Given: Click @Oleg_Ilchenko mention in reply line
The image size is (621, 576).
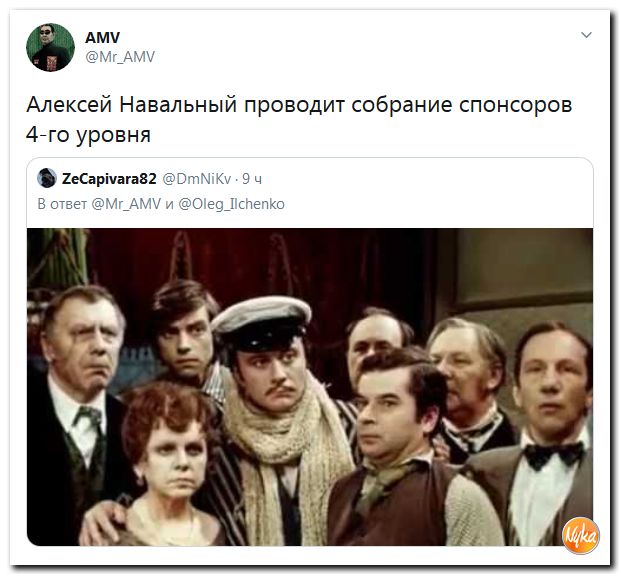Looking at the screenshot, I should tap(231, 204).
